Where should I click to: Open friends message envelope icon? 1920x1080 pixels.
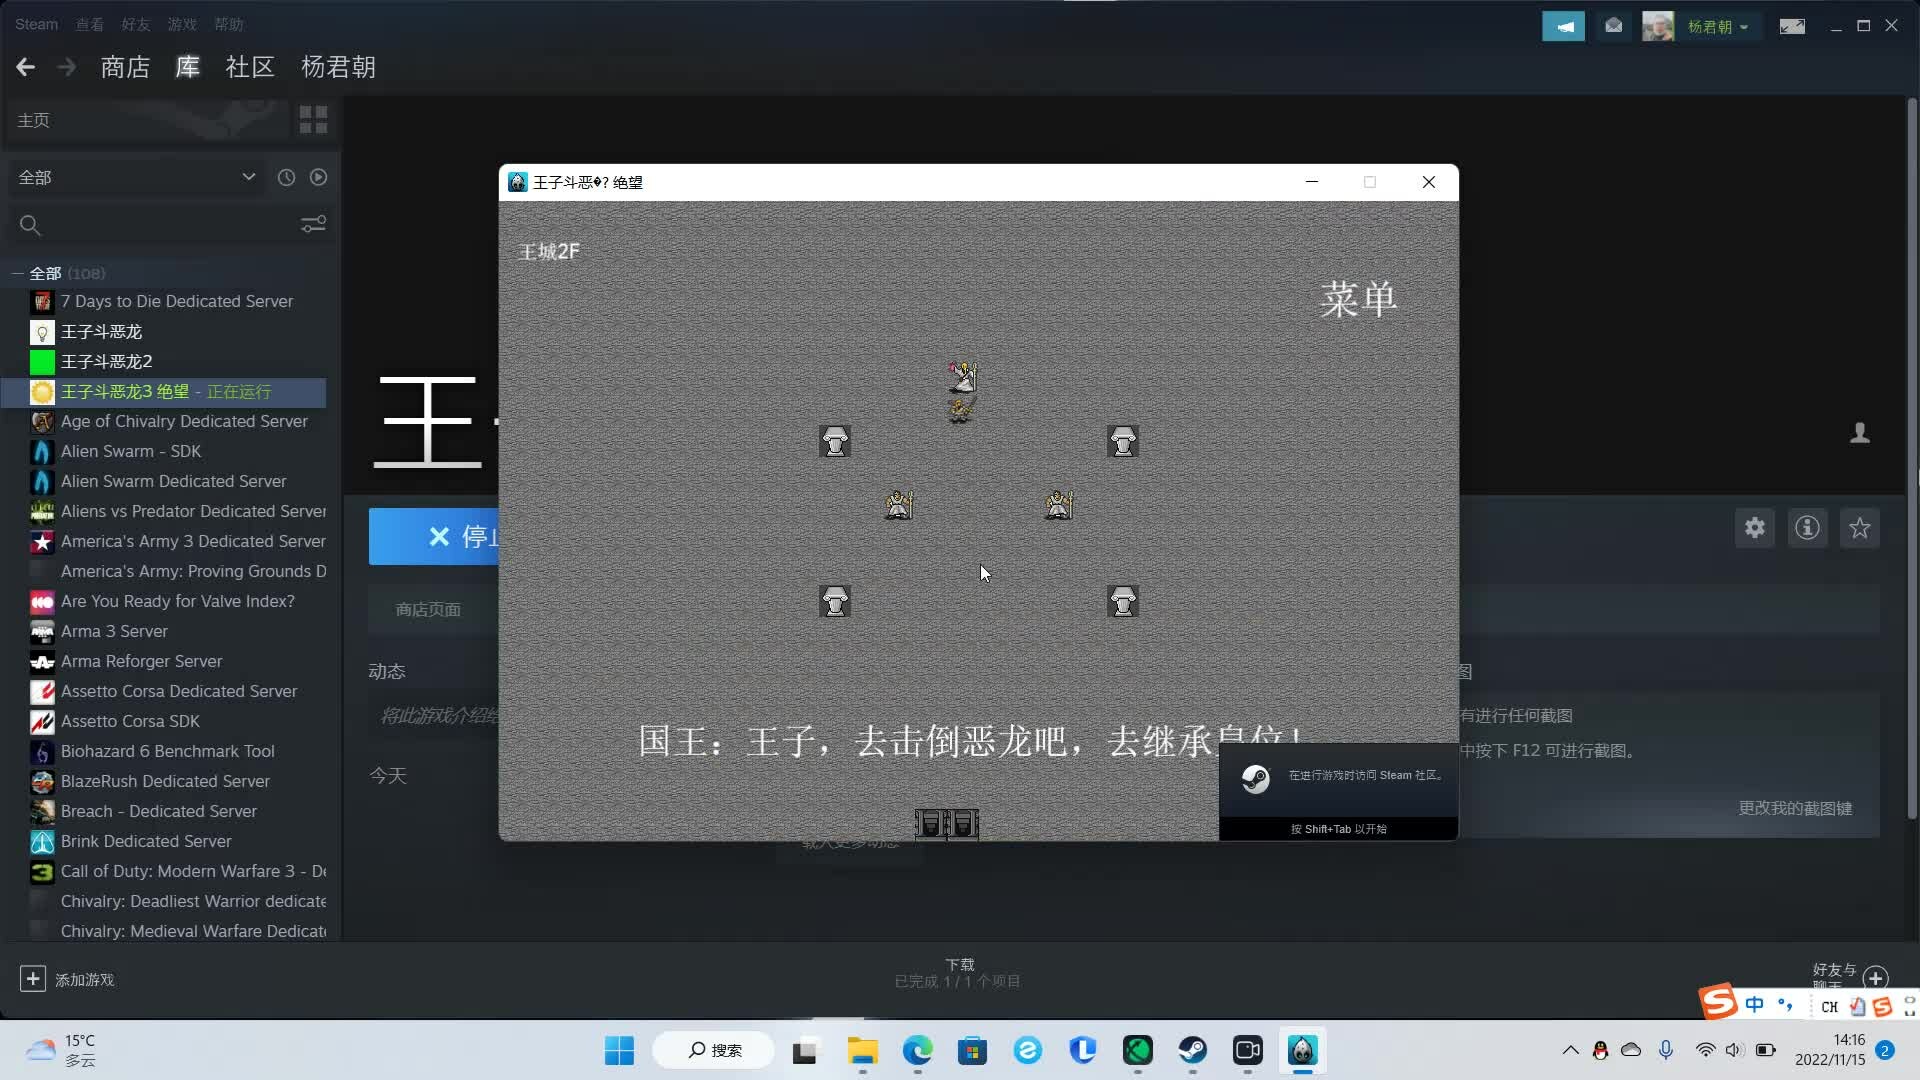1613,26
